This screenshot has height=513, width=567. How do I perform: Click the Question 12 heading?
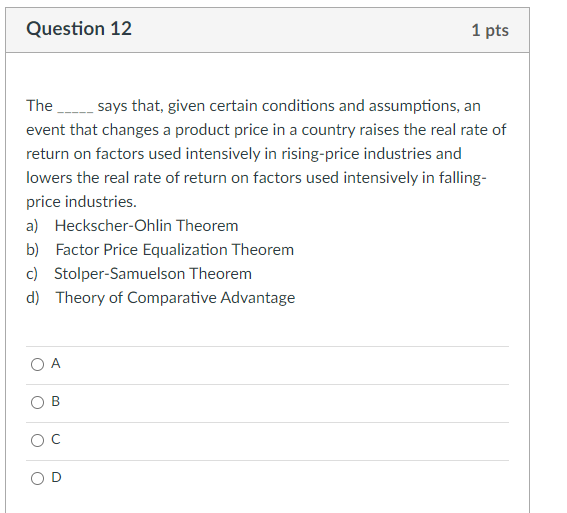(79, 29)
